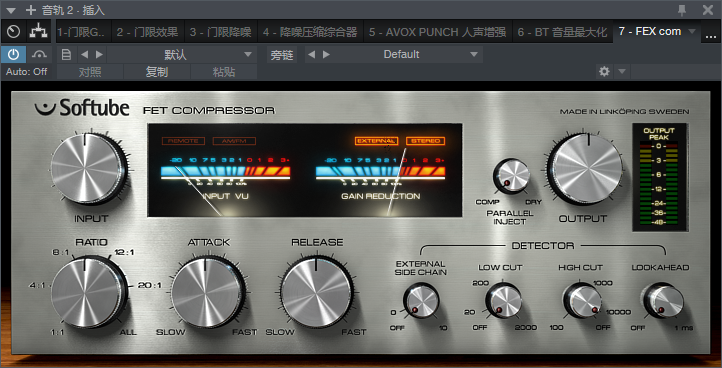Pin the plugin window with pin icon
This screenshot has width=722, height=368.
tap(683, 10)
